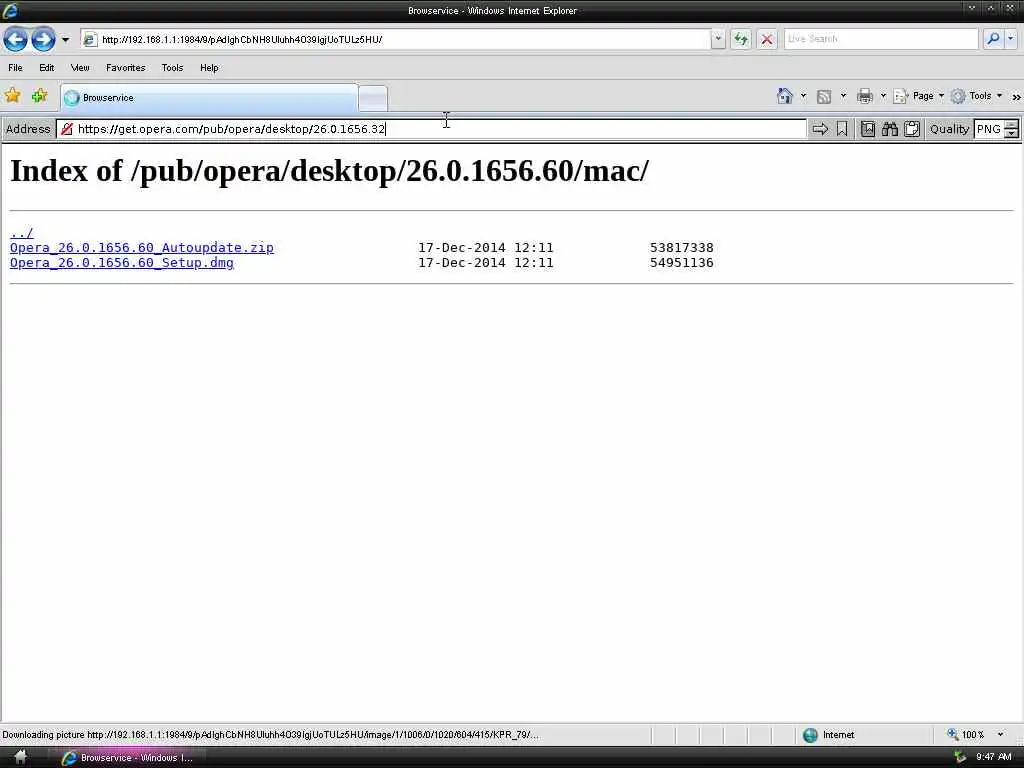1024x768 pixels.
Task: Click the RSS feeds icon
Action: click(x=824, y=97)
